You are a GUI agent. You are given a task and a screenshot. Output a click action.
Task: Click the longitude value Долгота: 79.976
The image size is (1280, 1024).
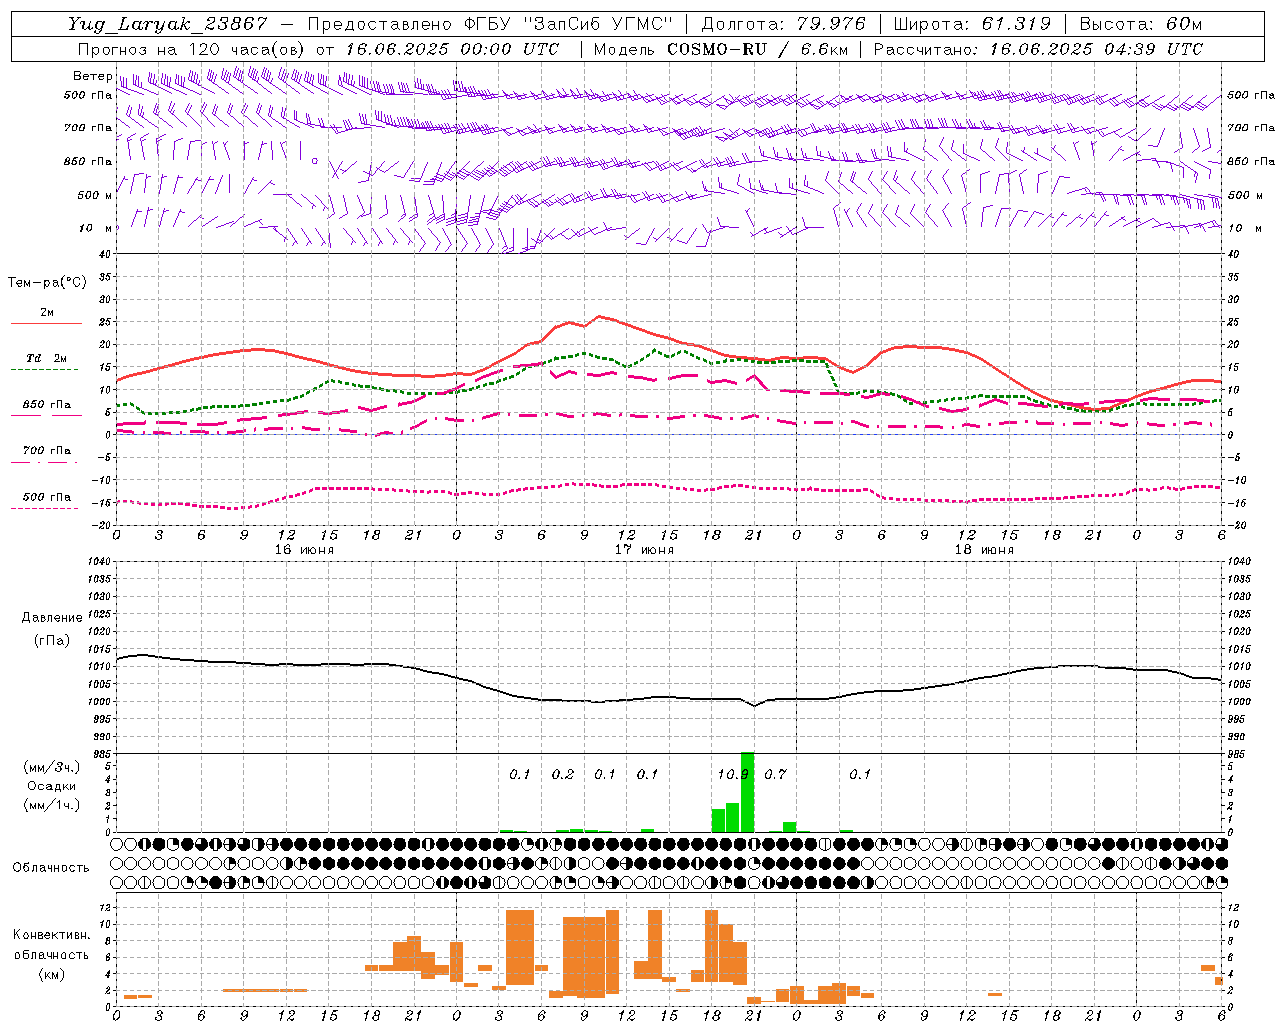tap(784, 24)
